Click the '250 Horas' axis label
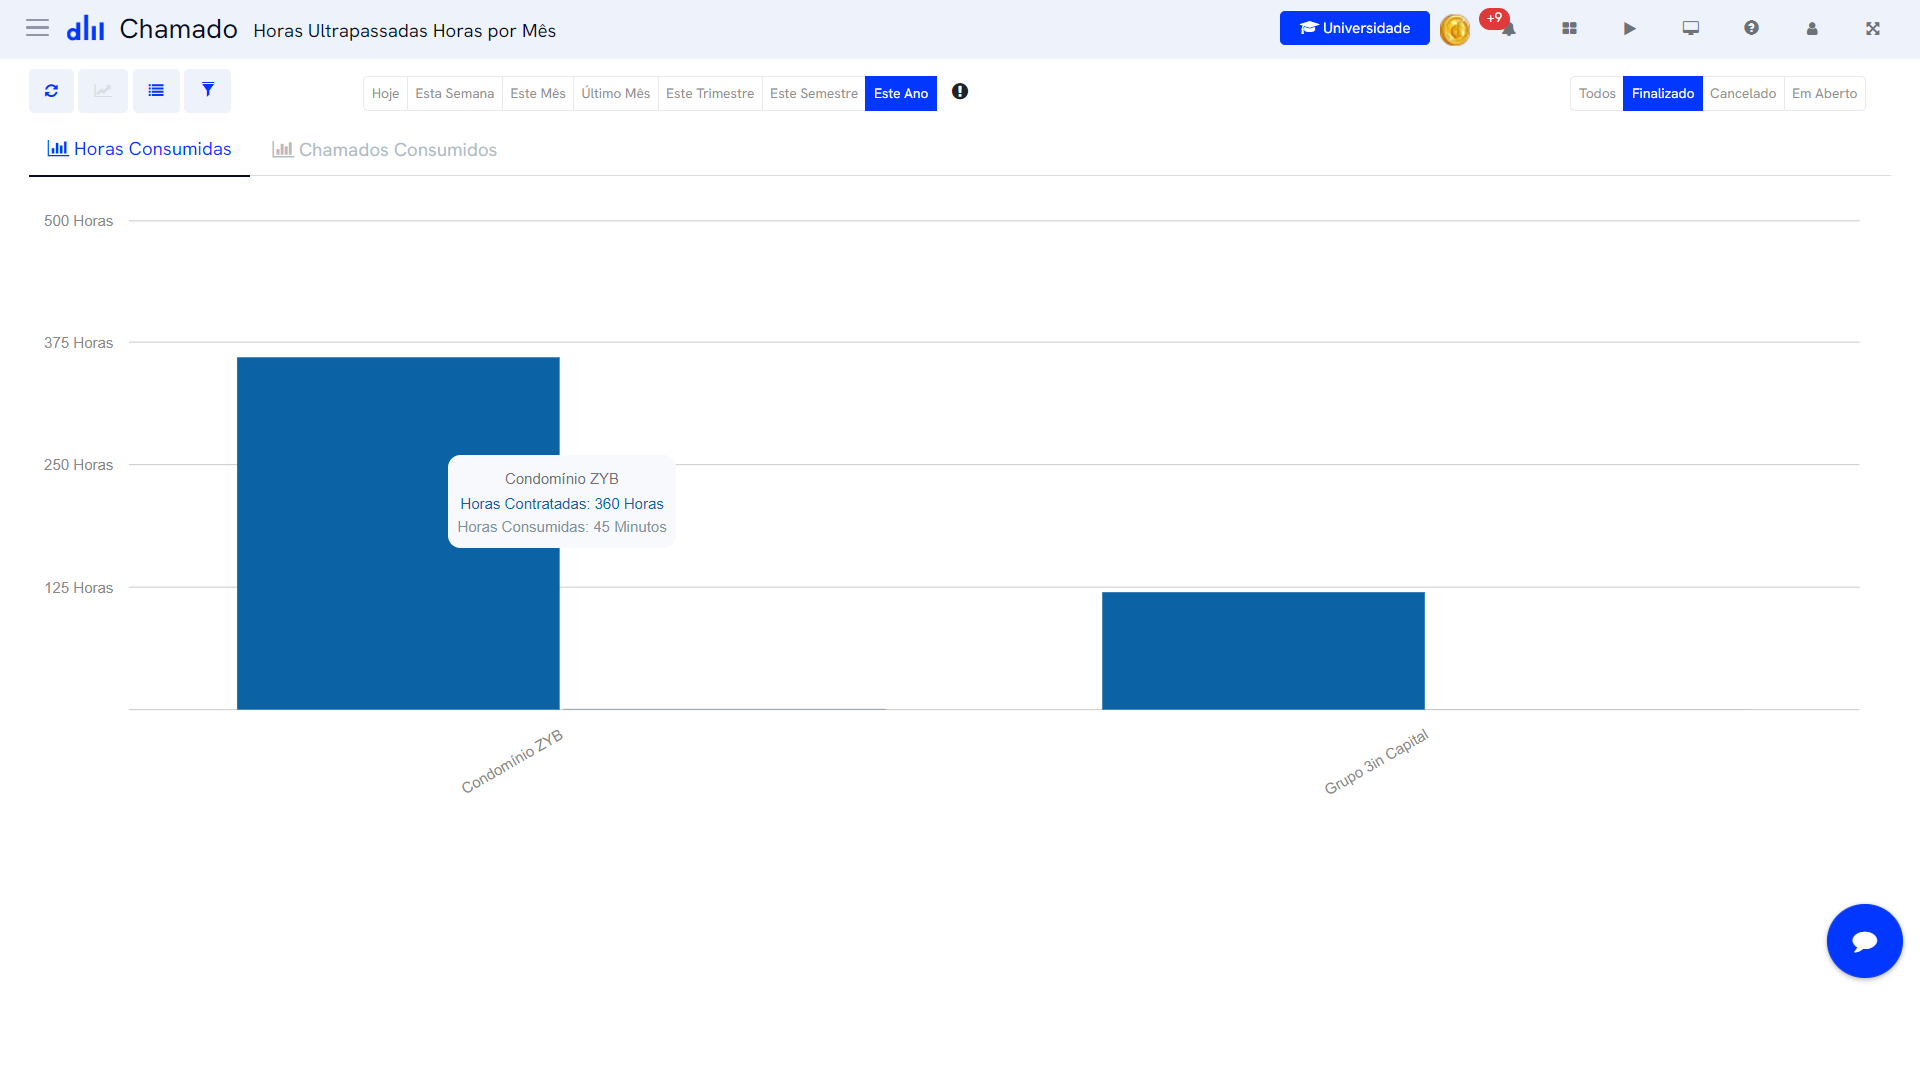Viewport: 1920px width, 1080px height. coord(78,465)
